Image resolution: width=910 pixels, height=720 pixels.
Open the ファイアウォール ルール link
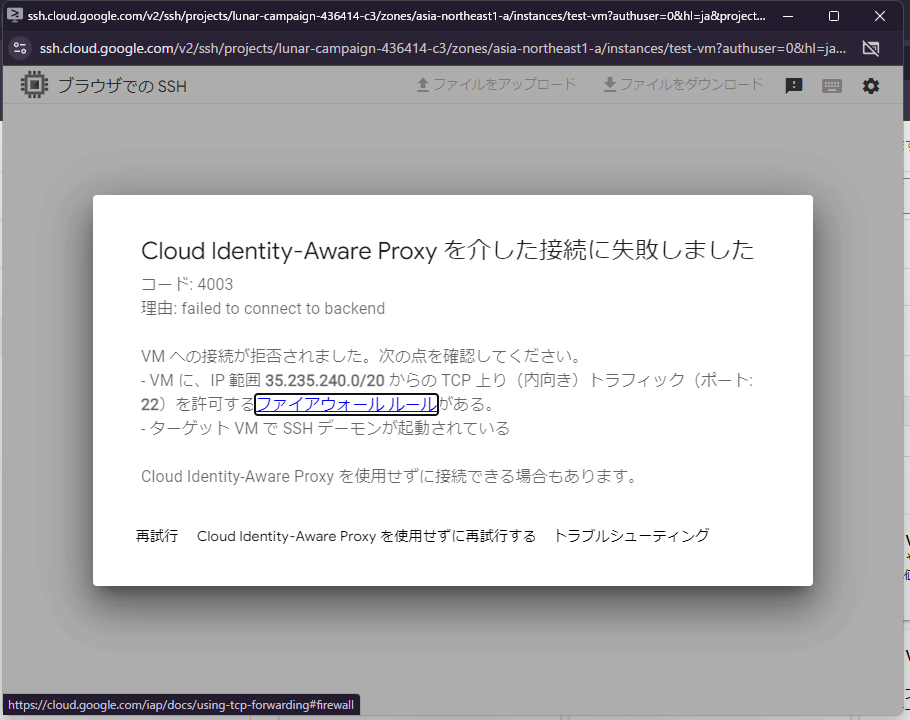point(346,404)
